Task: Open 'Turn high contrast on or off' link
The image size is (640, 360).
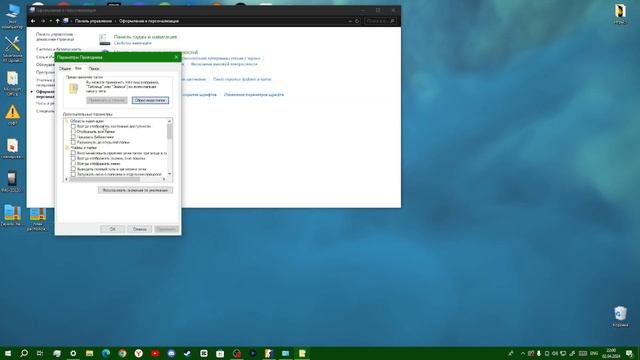Action: pyautogui.click(x=224, y=64)
